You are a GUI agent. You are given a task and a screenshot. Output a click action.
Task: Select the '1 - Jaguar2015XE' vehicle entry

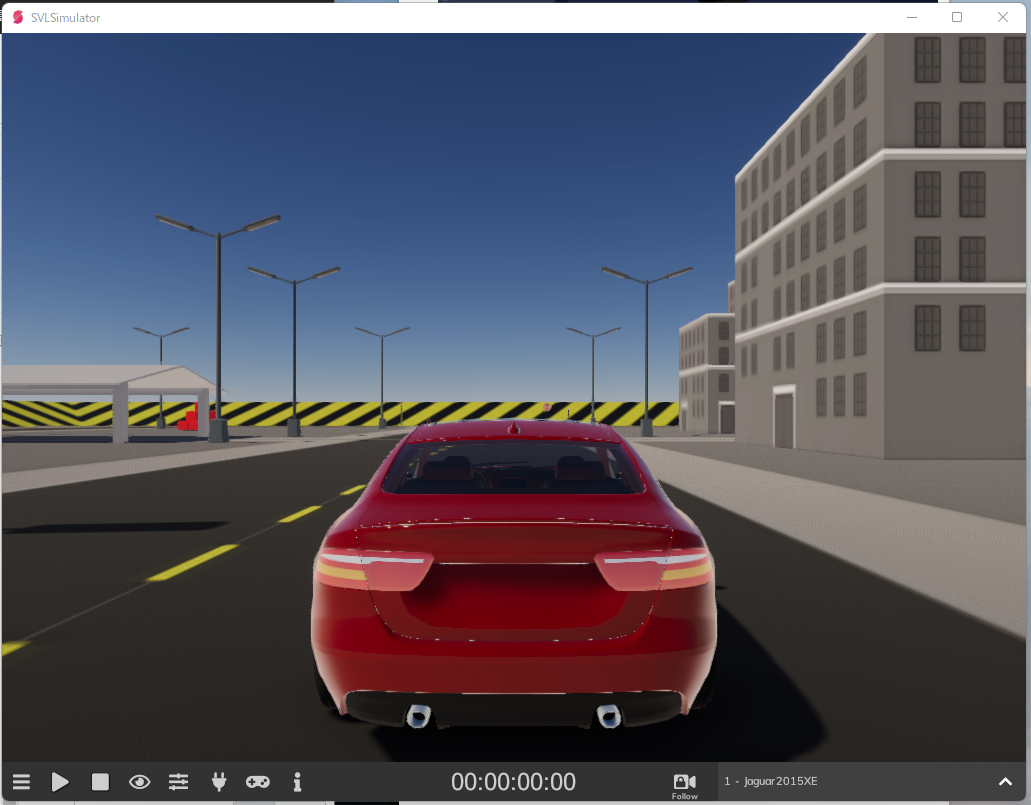(771, 781)
